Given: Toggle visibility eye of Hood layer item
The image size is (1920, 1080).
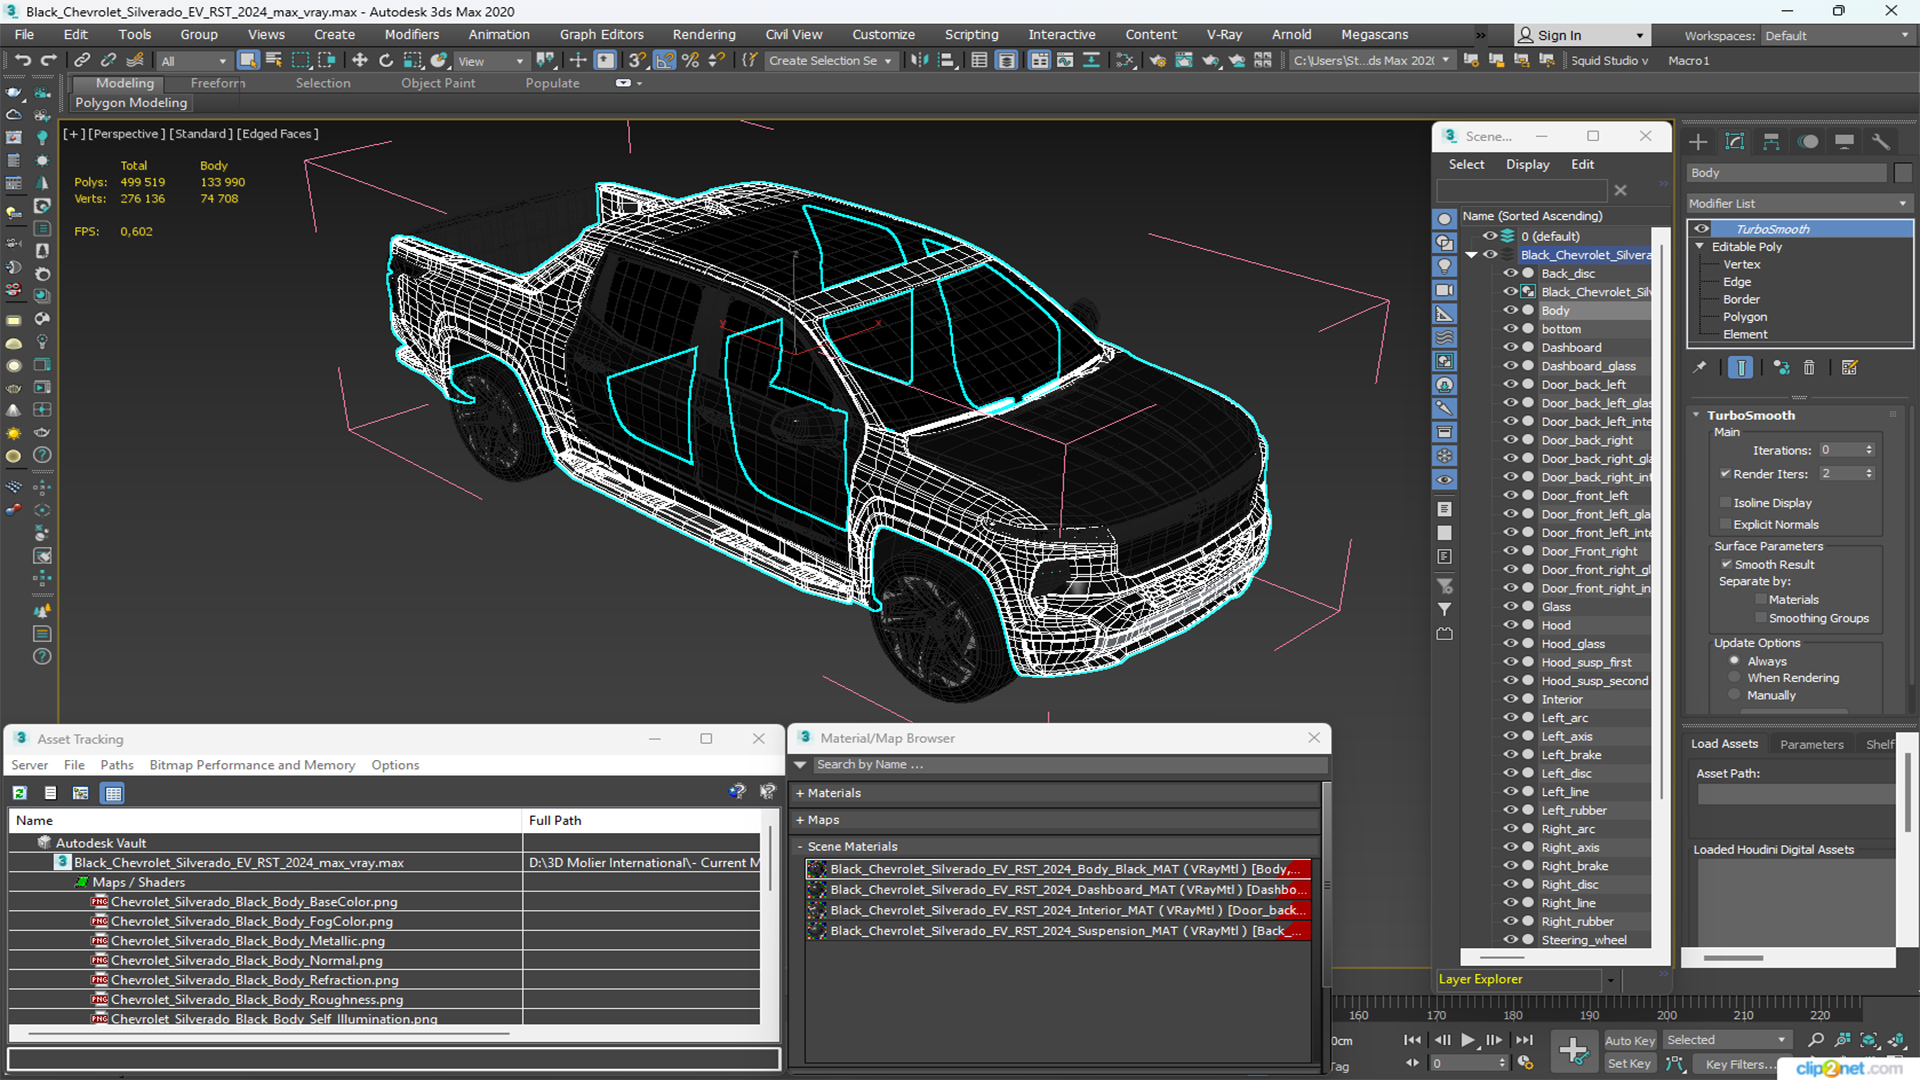Looking at the screenshot, I should [1511, 625].
